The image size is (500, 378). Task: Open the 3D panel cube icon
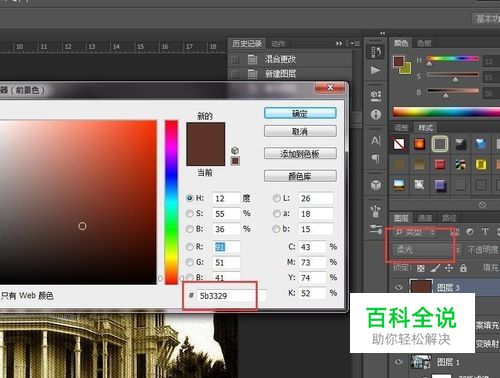376,185
